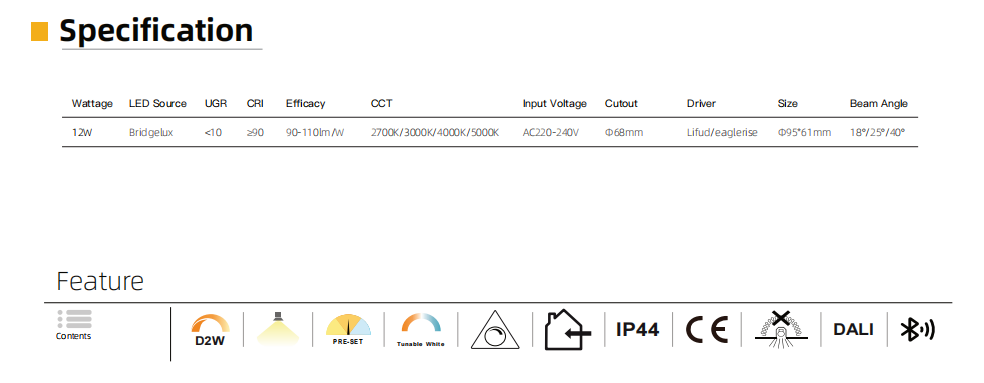
Task: Click the D2W dim-to-warm icon
Action: coord(210,330)
